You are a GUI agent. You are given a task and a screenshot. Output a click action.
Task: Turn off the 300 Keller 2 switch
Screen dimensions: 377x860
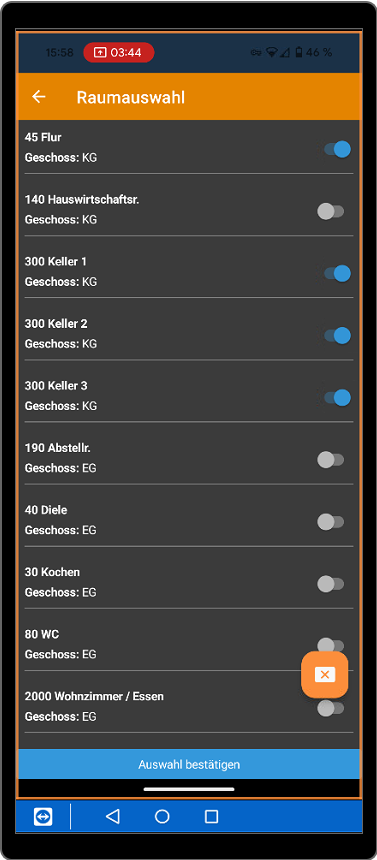(336, 335)
